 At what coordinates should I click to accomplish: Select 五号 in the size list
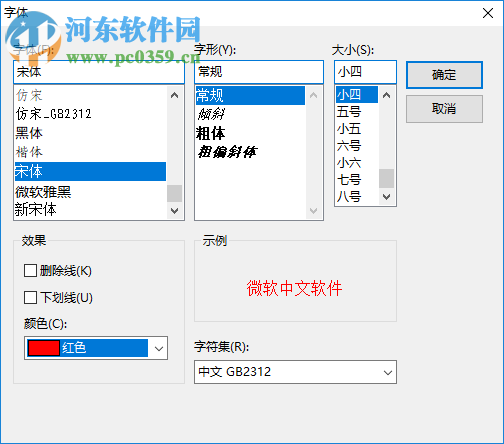pos(357,112)
